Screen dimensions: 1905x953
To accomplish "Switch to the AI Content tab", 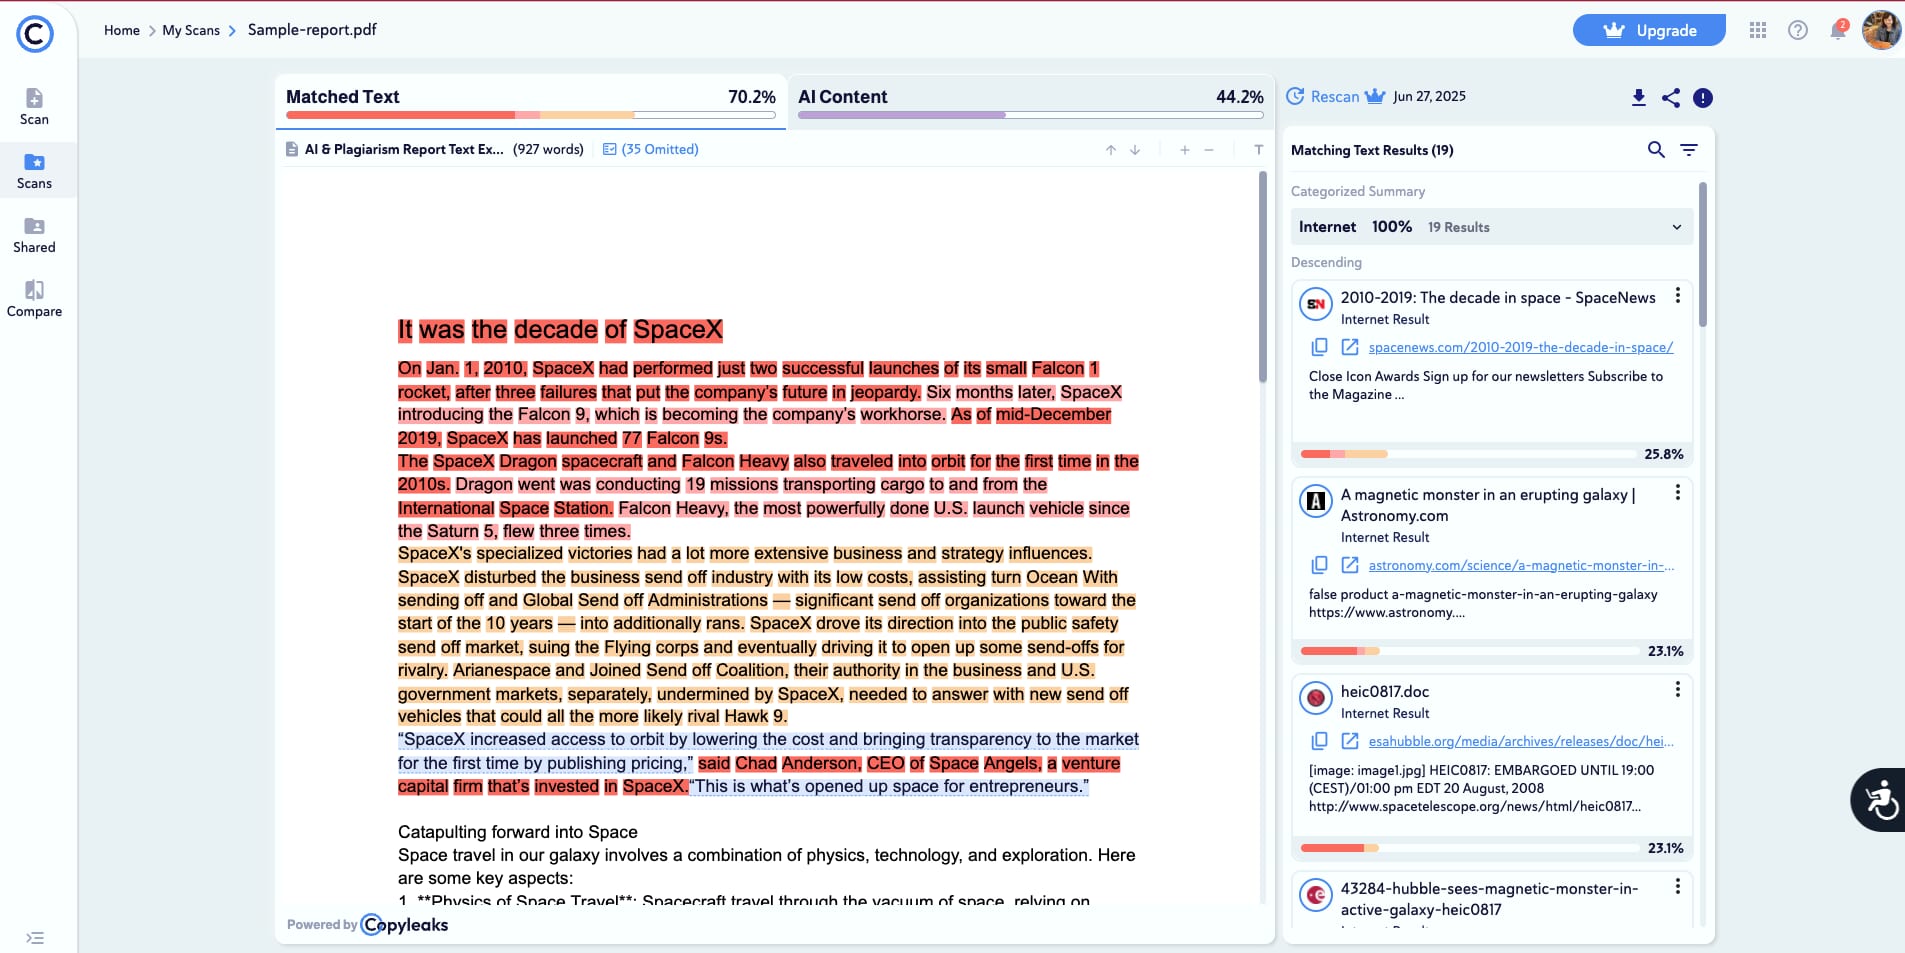I will [1031, 102].
